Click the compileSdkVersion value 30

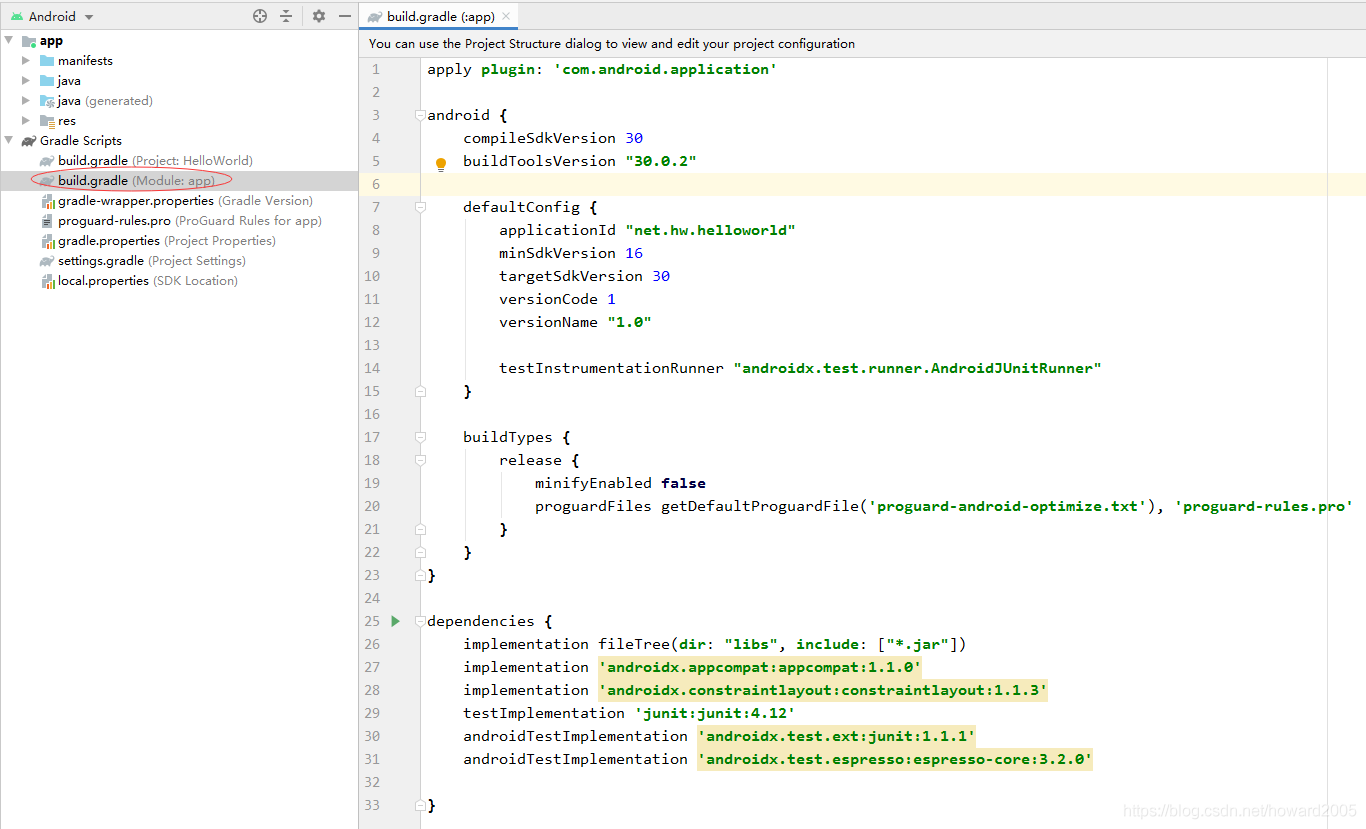[x=634, y=138]
